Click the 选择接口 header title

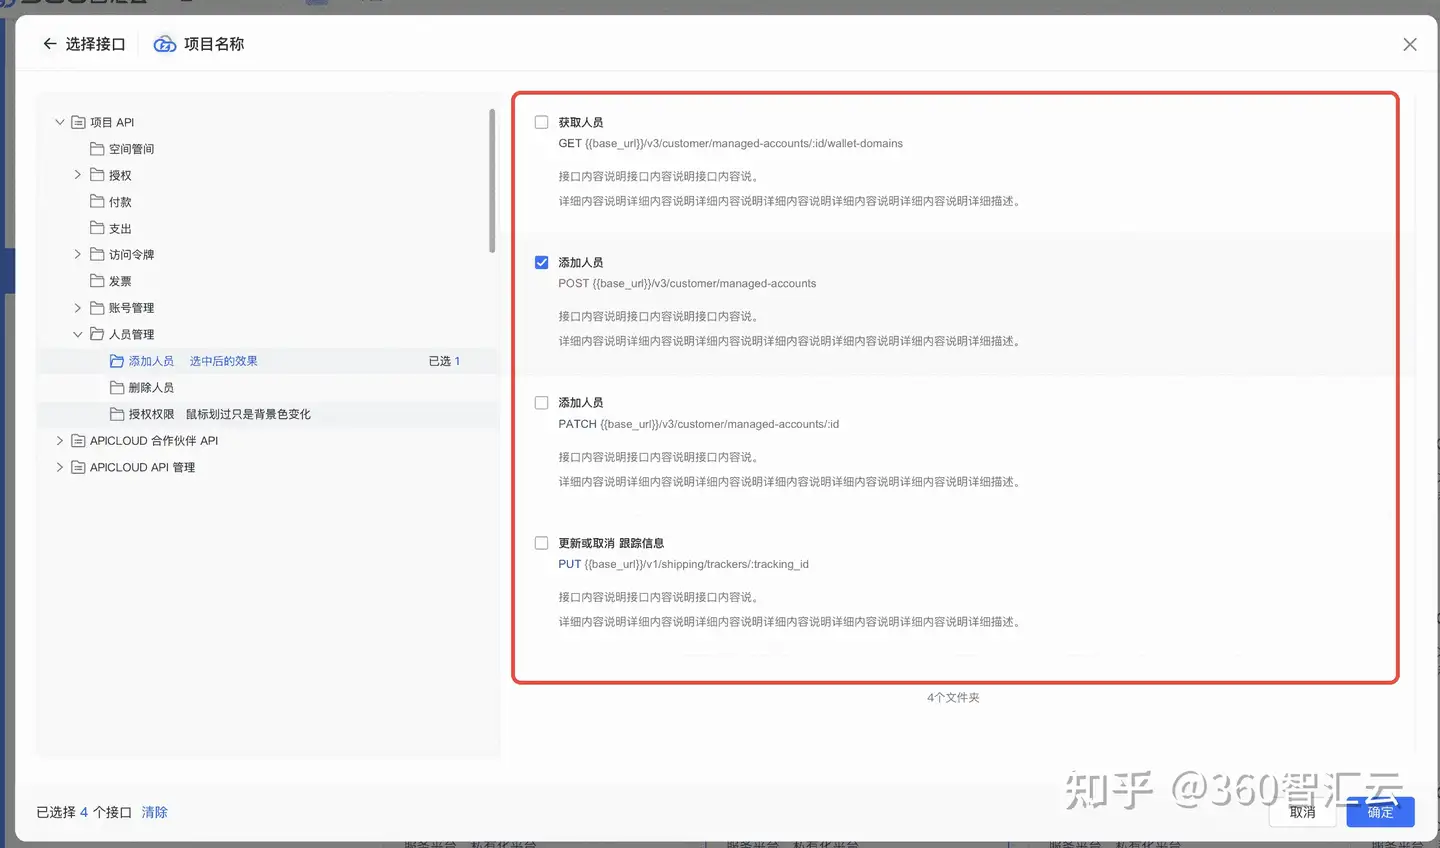coord(95,44)
